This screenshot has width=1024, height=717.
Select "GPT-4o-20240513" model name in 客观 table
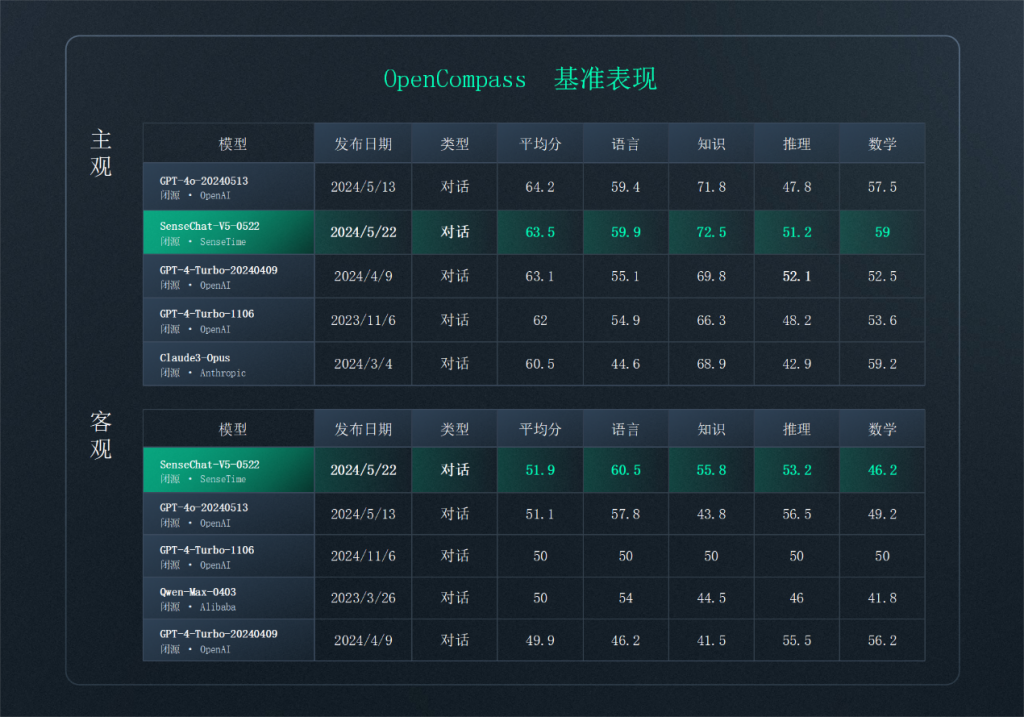click(204, 507)
